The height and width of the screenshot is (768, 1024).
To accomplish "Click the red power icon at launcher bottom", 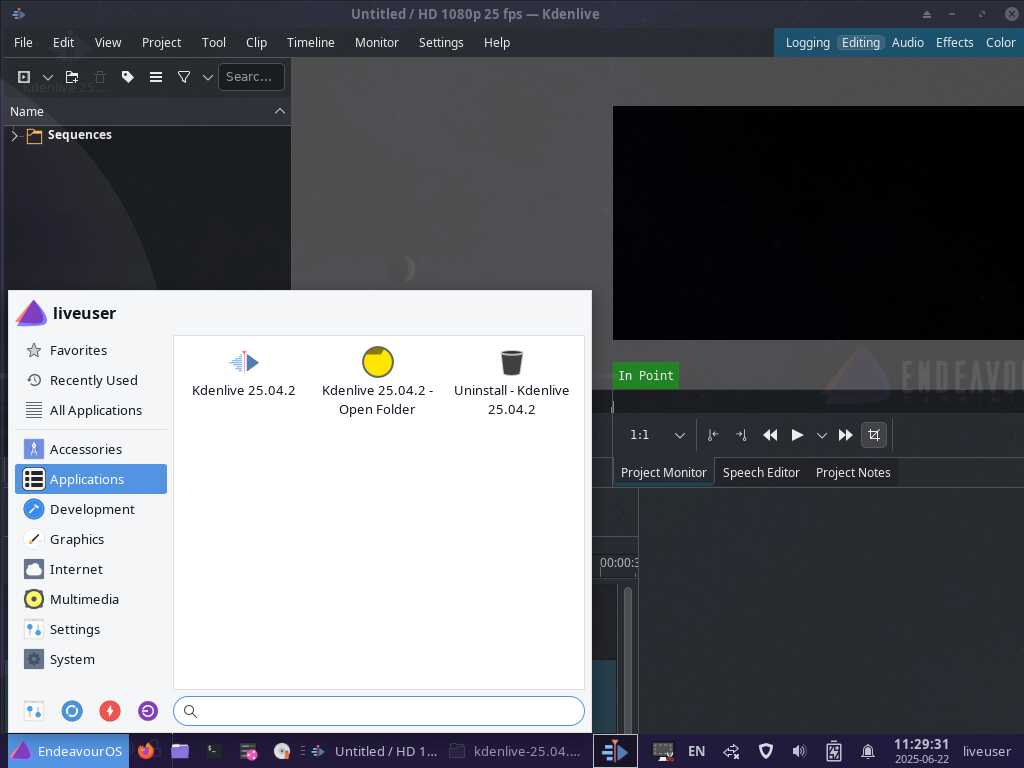I will pos(110,711).
